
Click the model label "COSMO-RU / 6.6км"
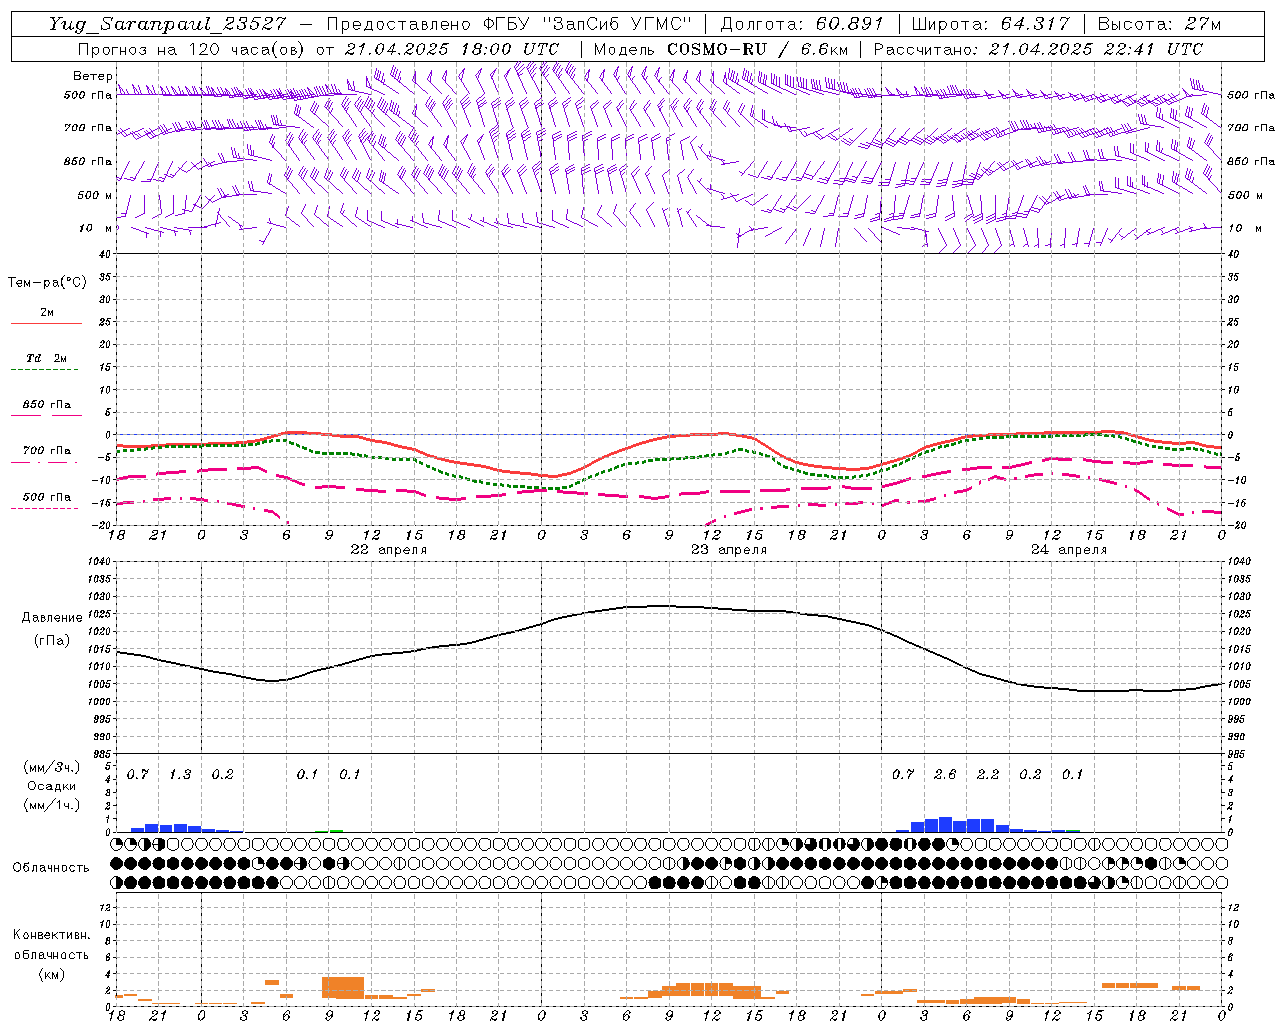[757, 49]
